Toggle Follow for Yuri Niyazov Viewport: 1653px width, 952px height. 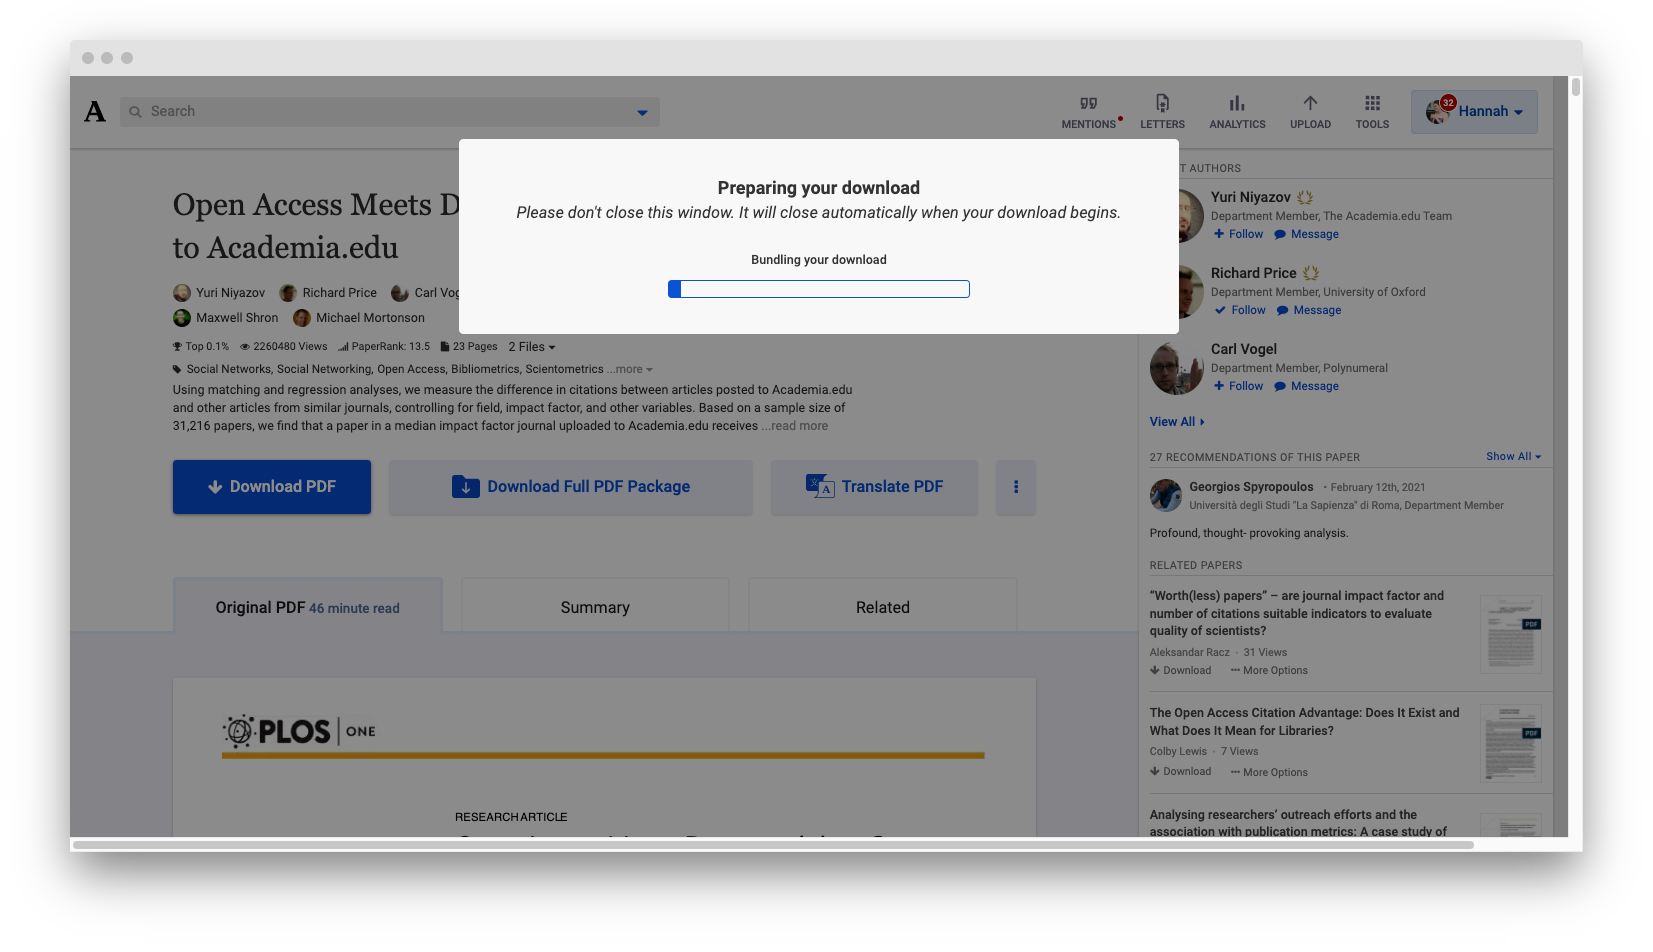(1239, 234)
